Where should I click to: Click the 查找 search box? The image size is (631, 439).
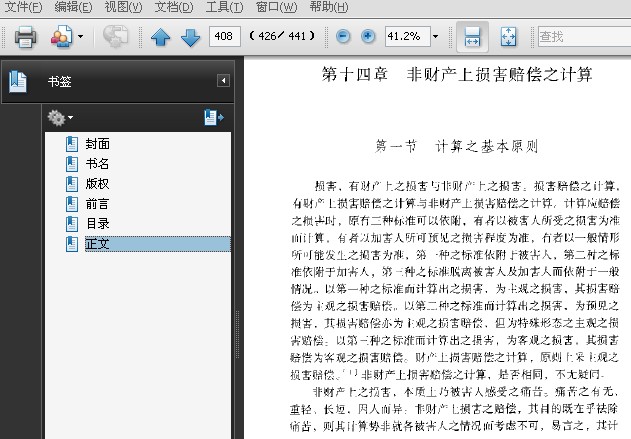tap(584, 37)
